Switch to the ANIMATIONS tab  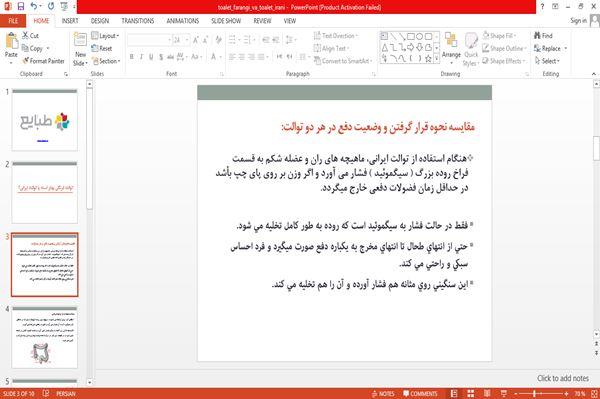point(183,21)
